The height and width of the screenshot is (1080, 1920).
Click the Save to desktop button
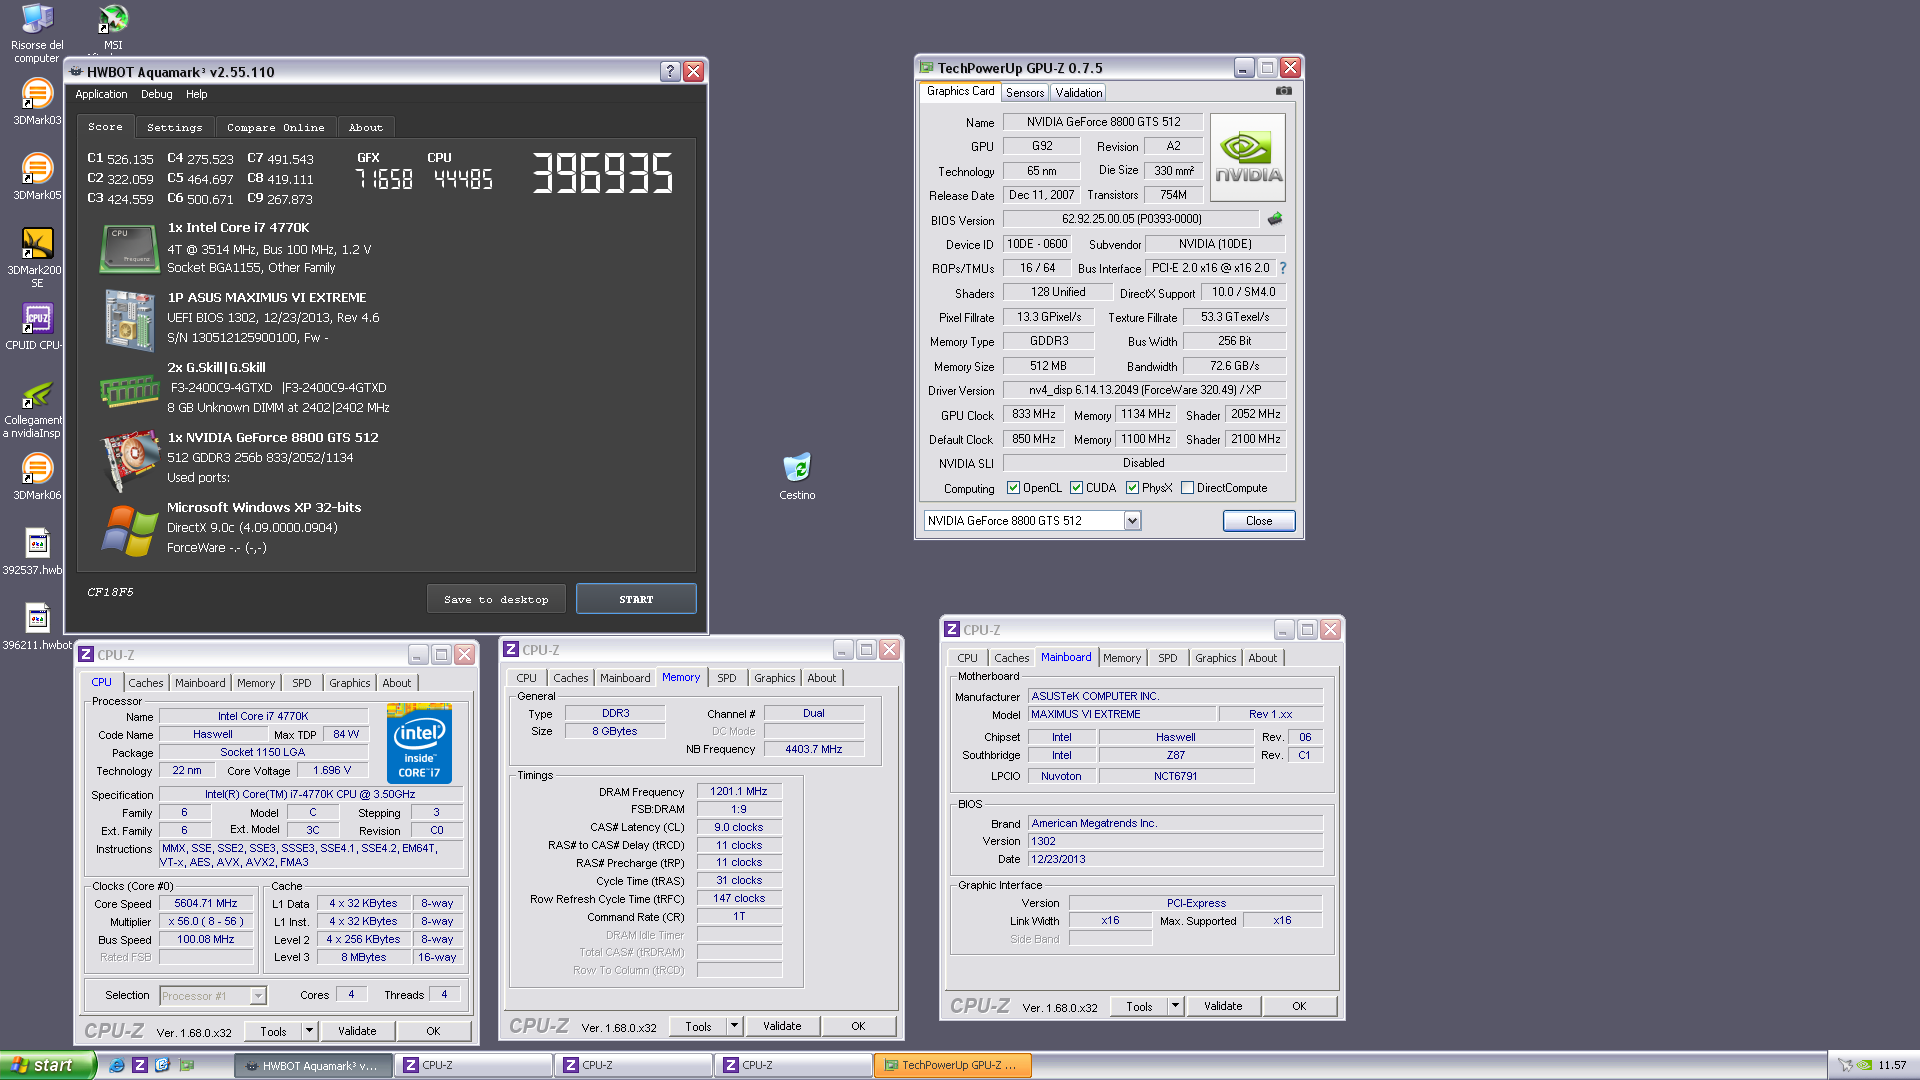[496, 599]
